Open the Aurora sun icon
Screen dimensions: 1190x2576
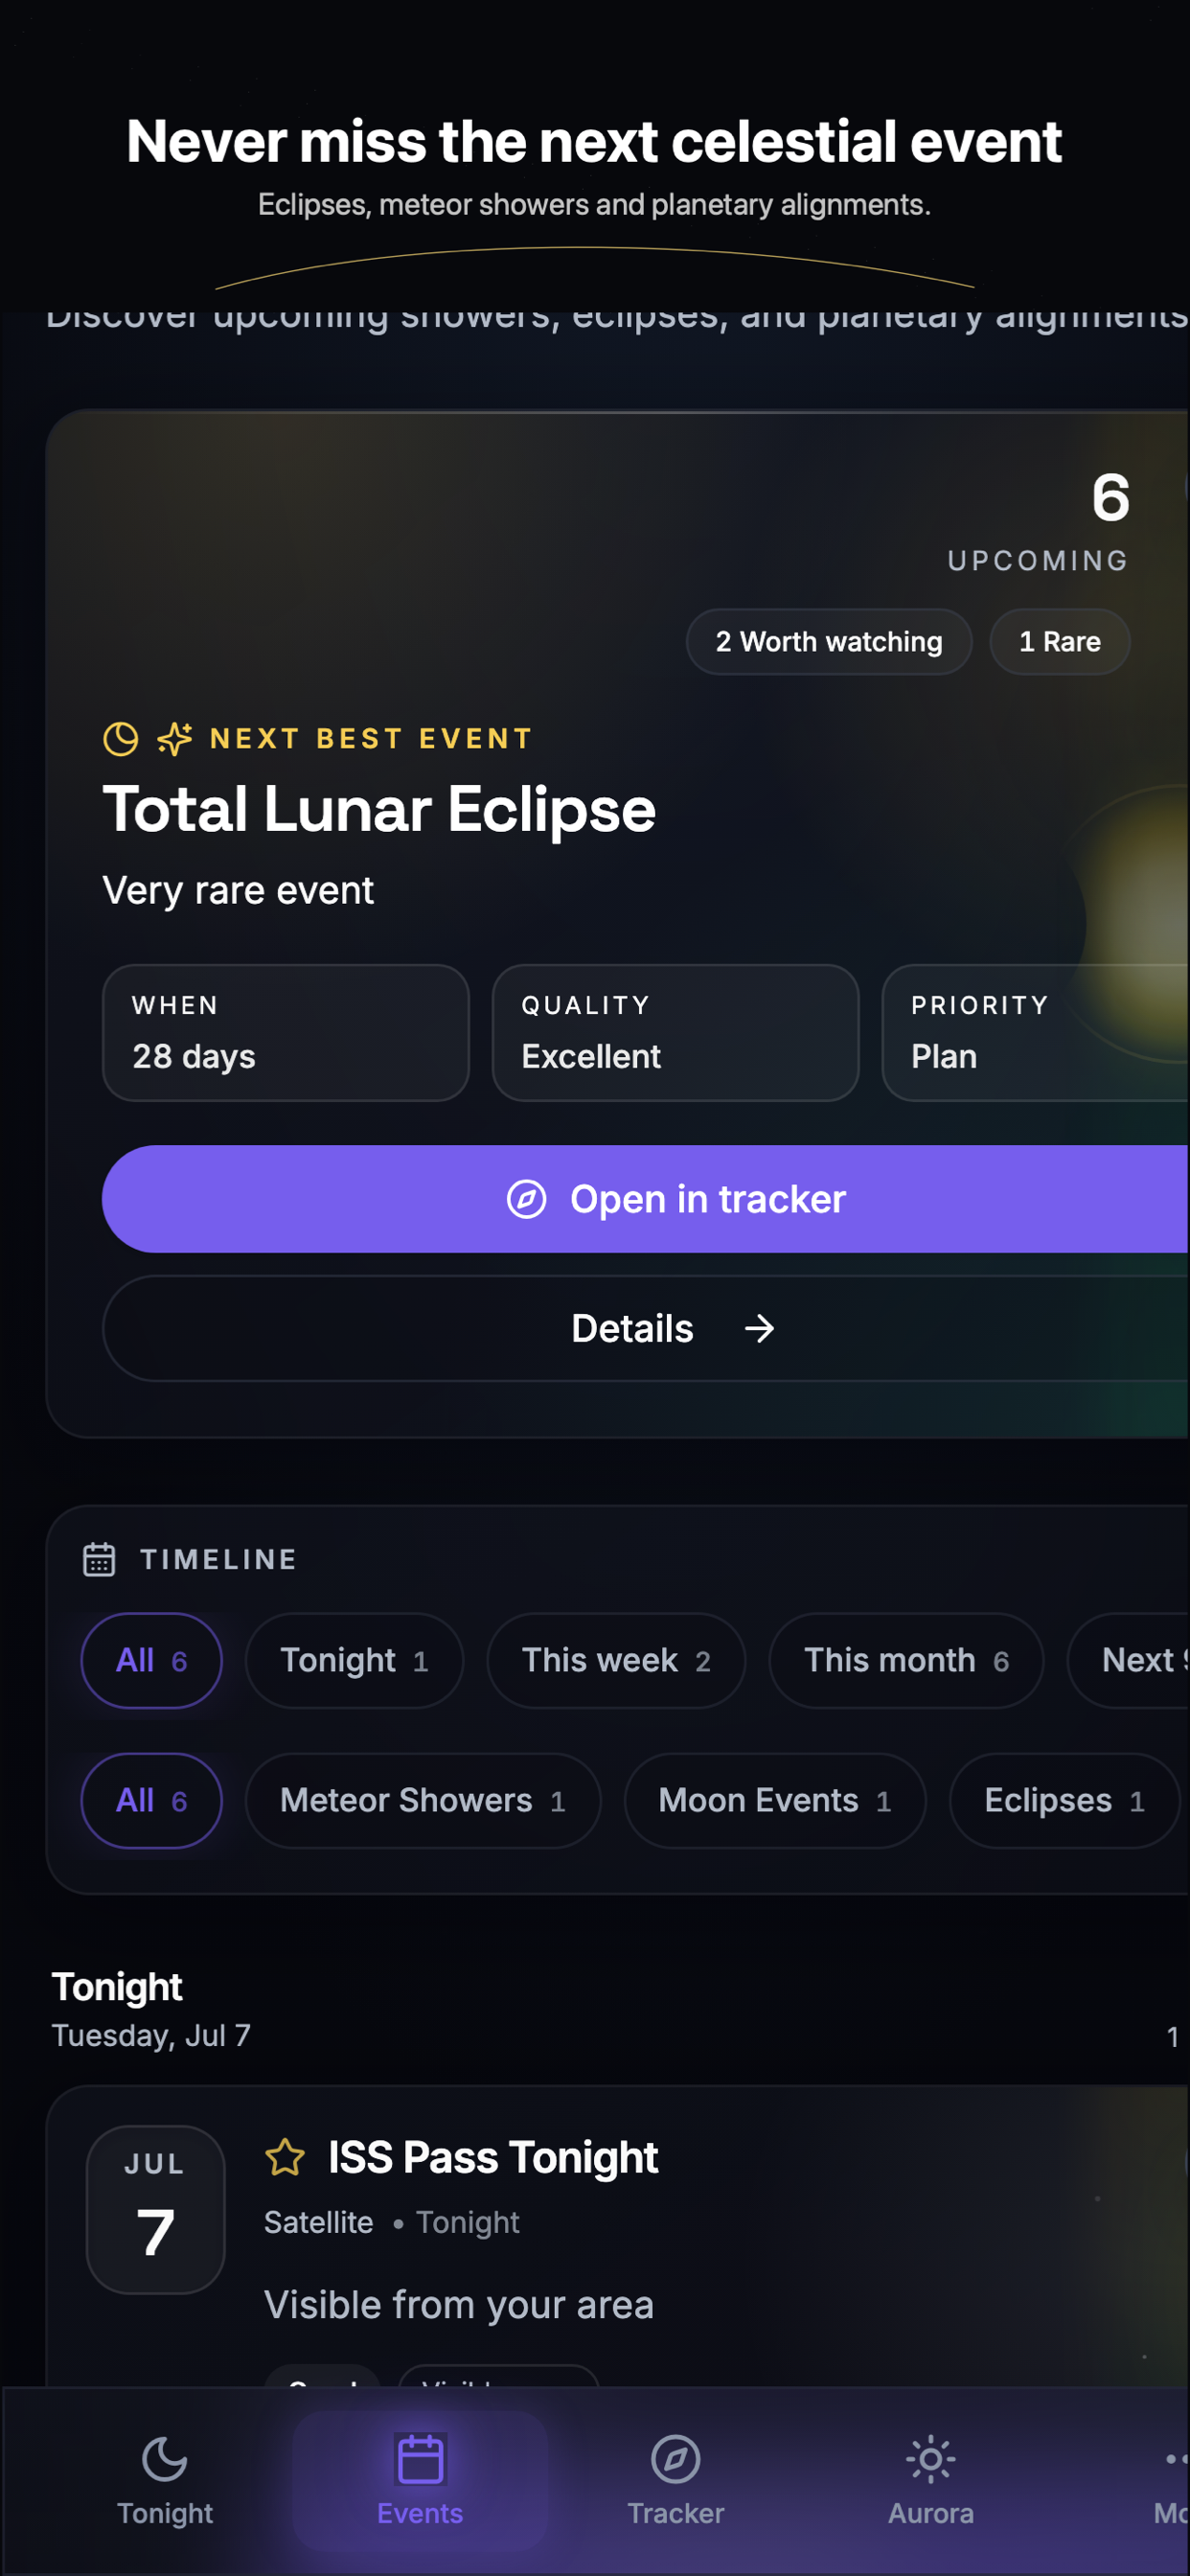click(x=931, y=2459)
